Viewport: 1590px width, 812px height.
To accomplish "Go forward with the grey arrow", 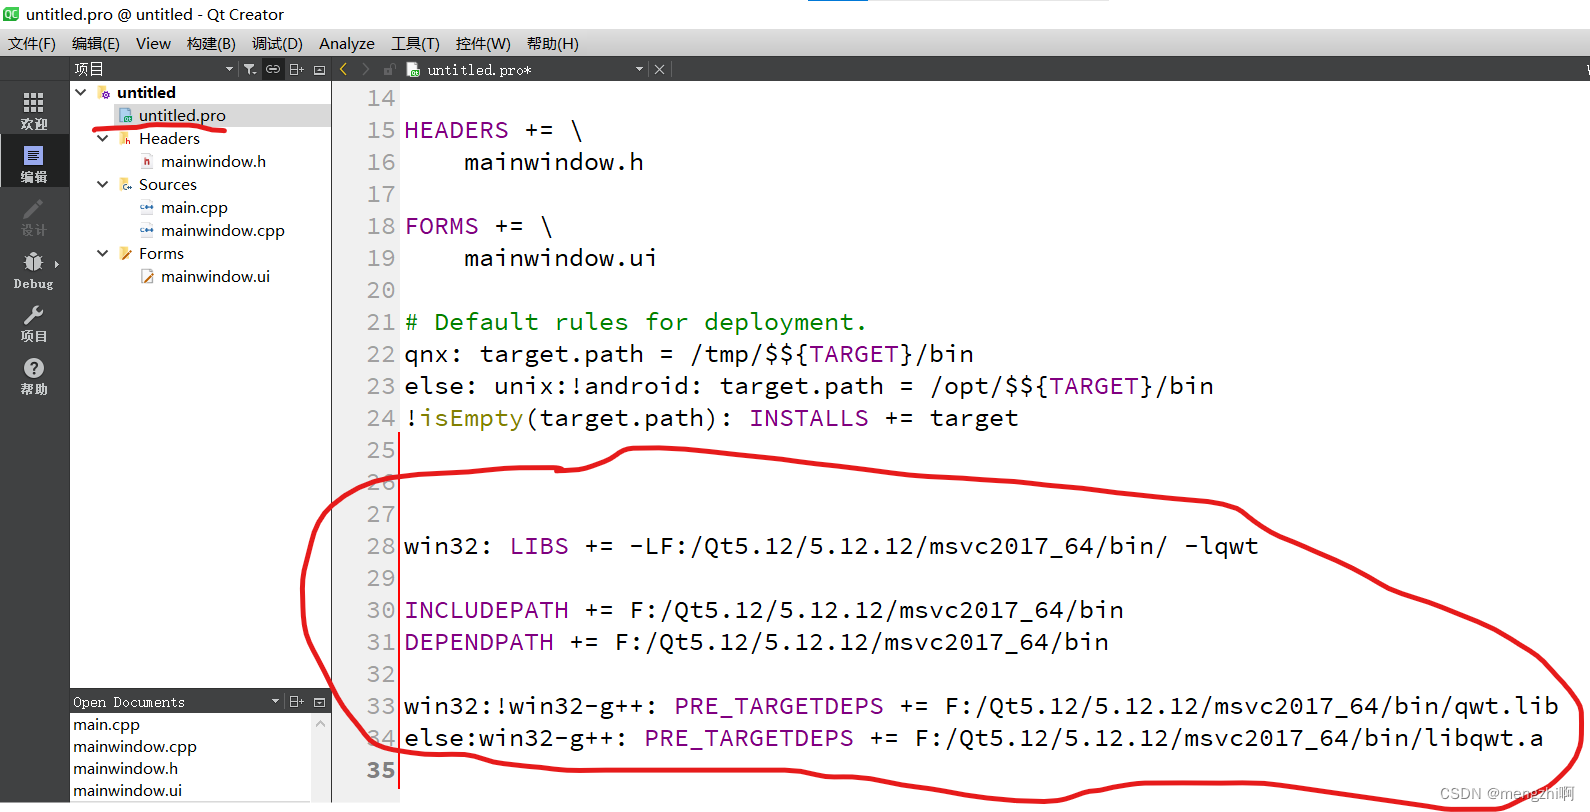I will click(366, 69).
